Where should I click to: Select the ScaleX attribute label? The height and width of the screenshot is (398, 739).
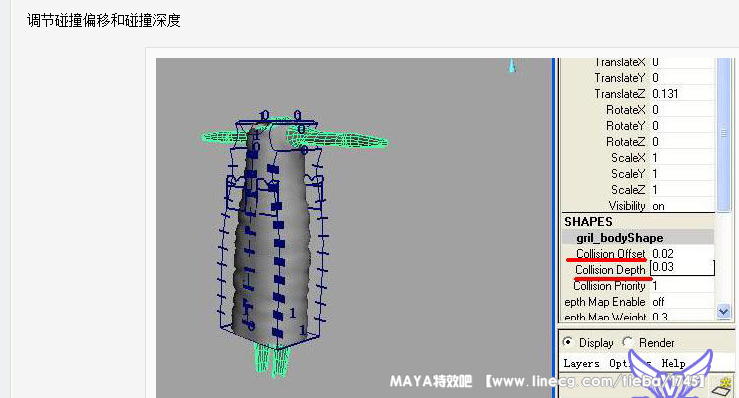pyautogui.click(x=628, y=158)
